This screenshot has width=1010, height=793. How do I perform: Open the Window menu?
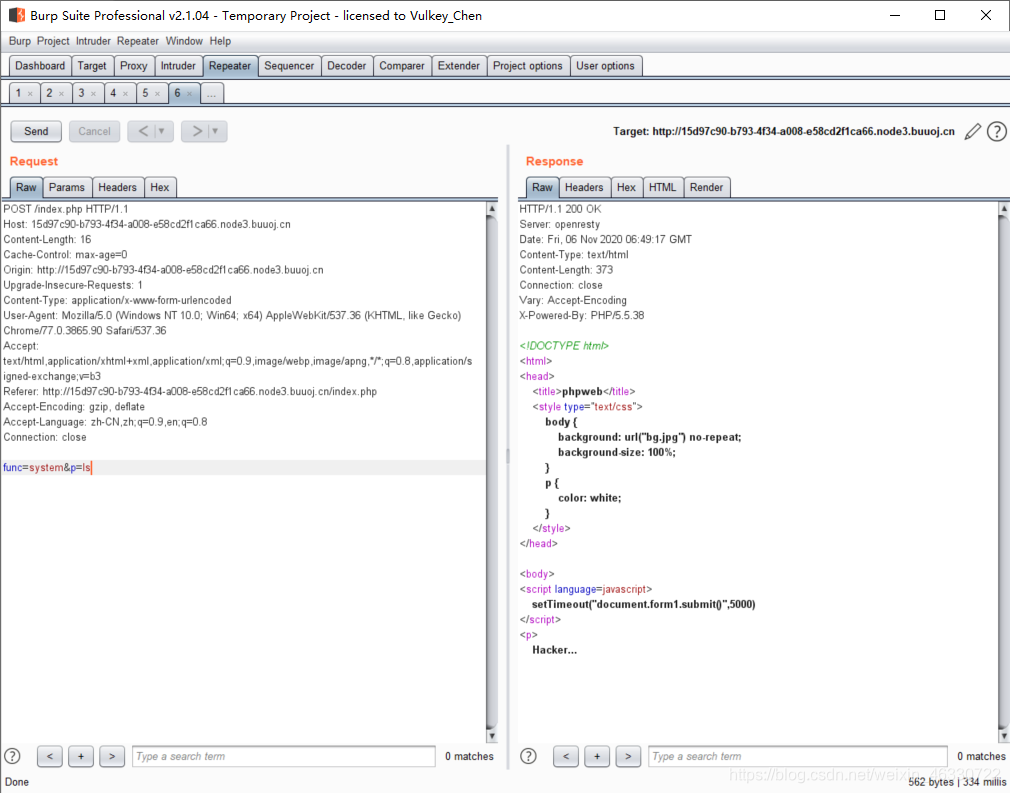tap(184, 41)
